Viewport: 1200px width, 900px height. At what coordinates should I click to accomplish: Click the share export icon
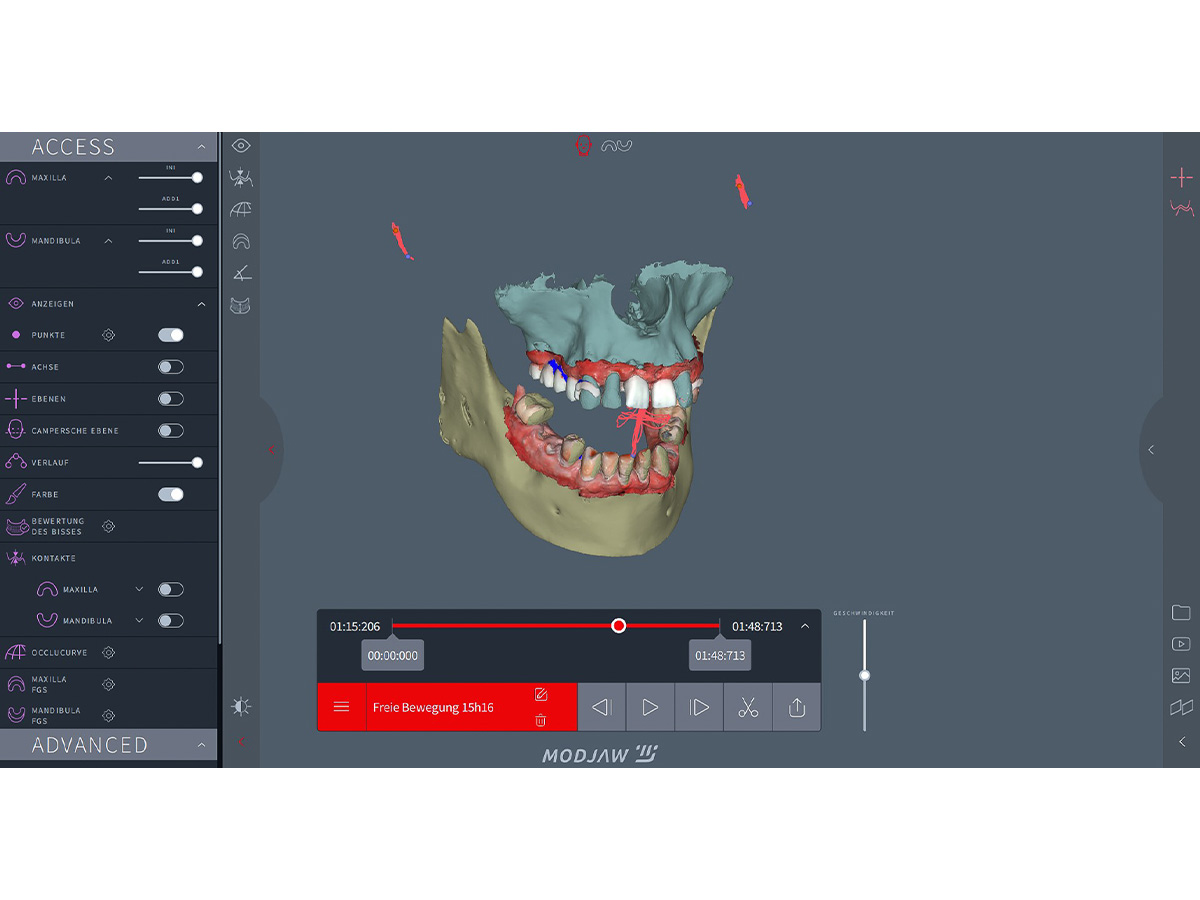pos(797,708)
